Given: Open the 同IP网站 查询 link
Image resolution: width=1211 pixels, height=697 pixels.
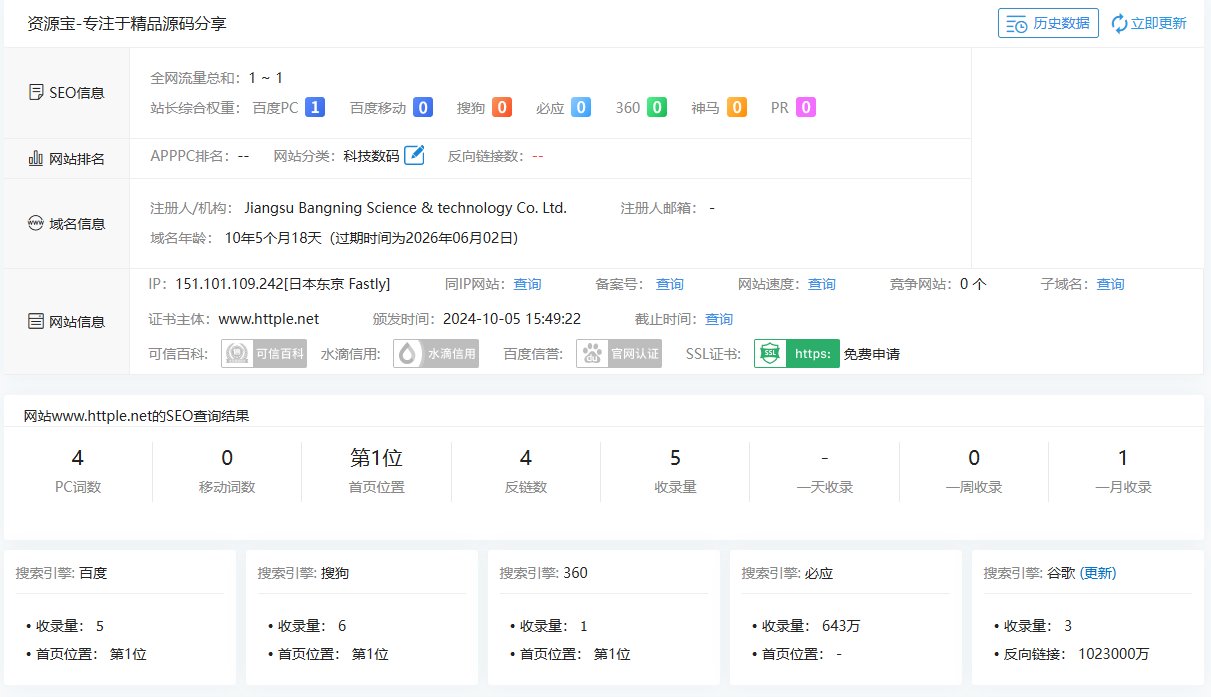Looking at the screenshot, I should coord(527,284).
